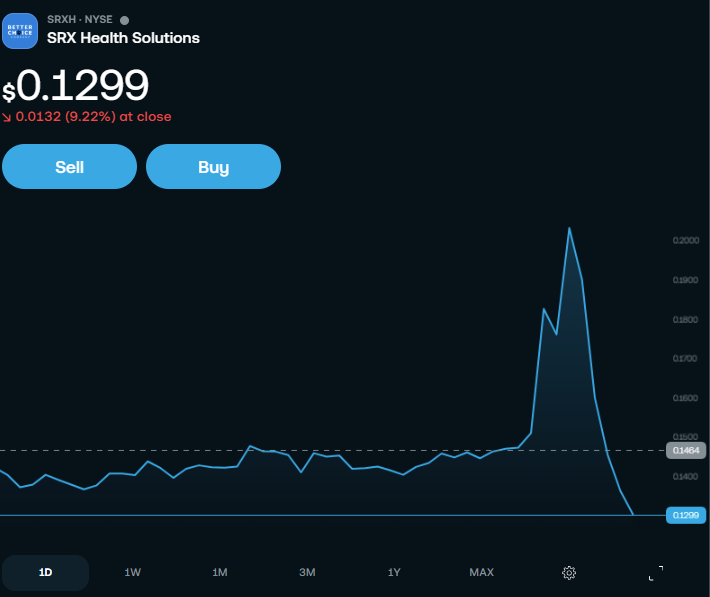Click the 0.0132 (9.22%) at close text

point(93,117)
